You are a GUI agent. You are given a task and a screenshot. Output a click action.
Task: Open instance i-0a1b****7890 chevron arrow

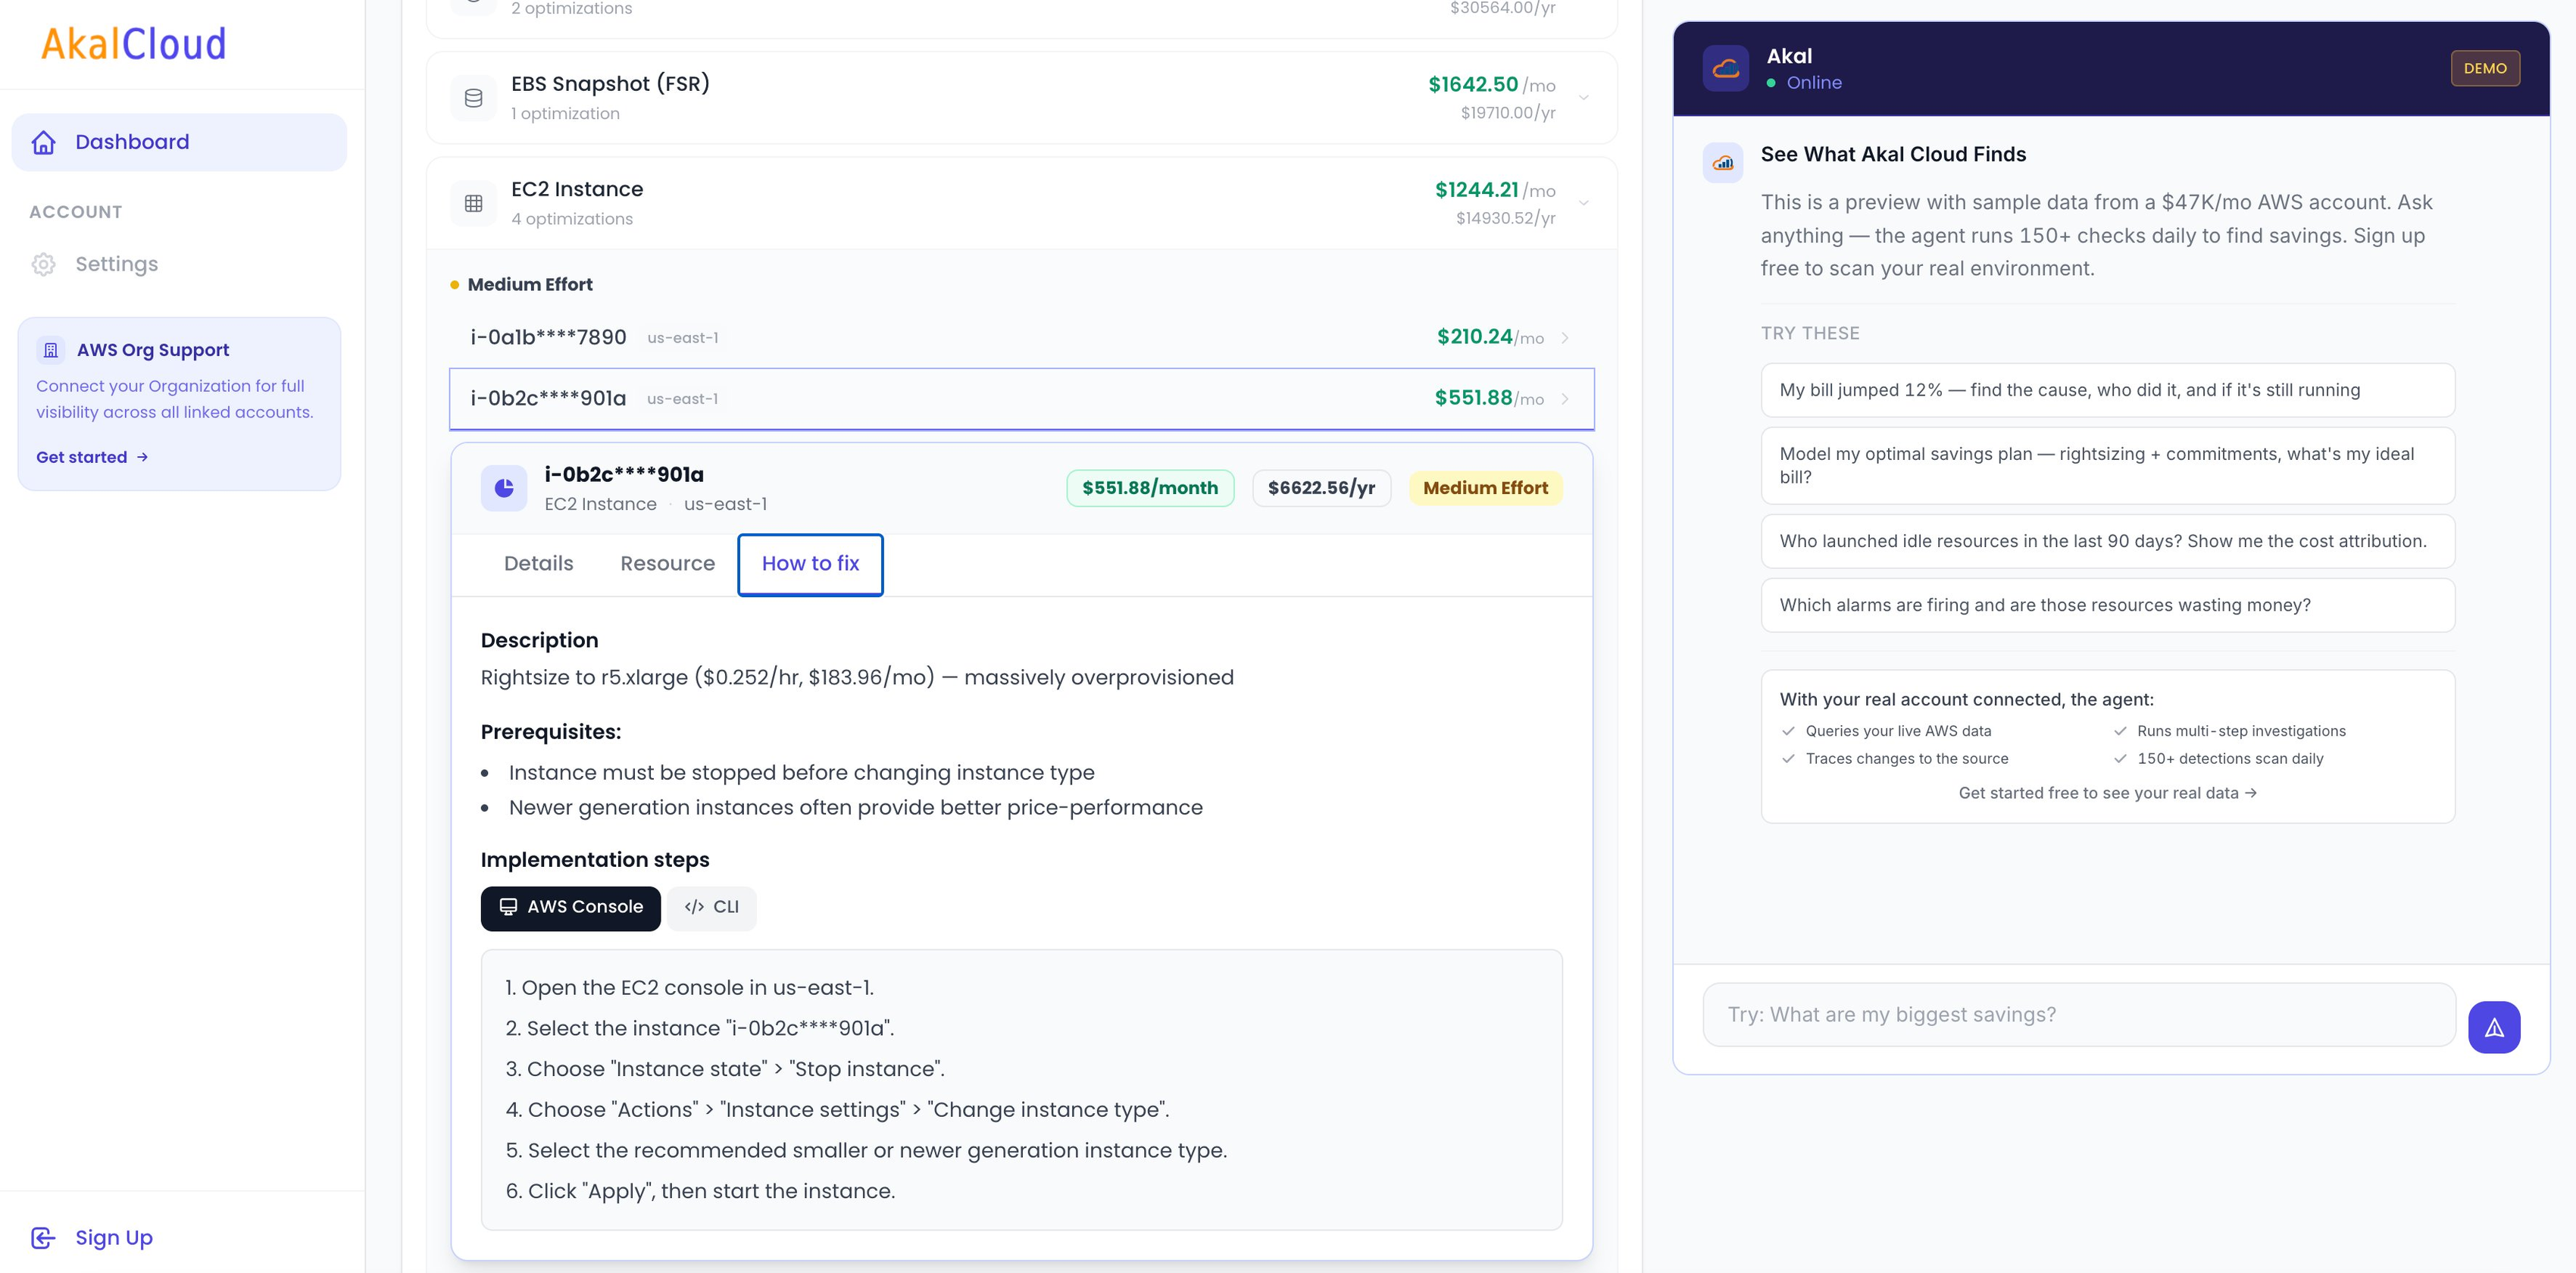pos(1565,338)
